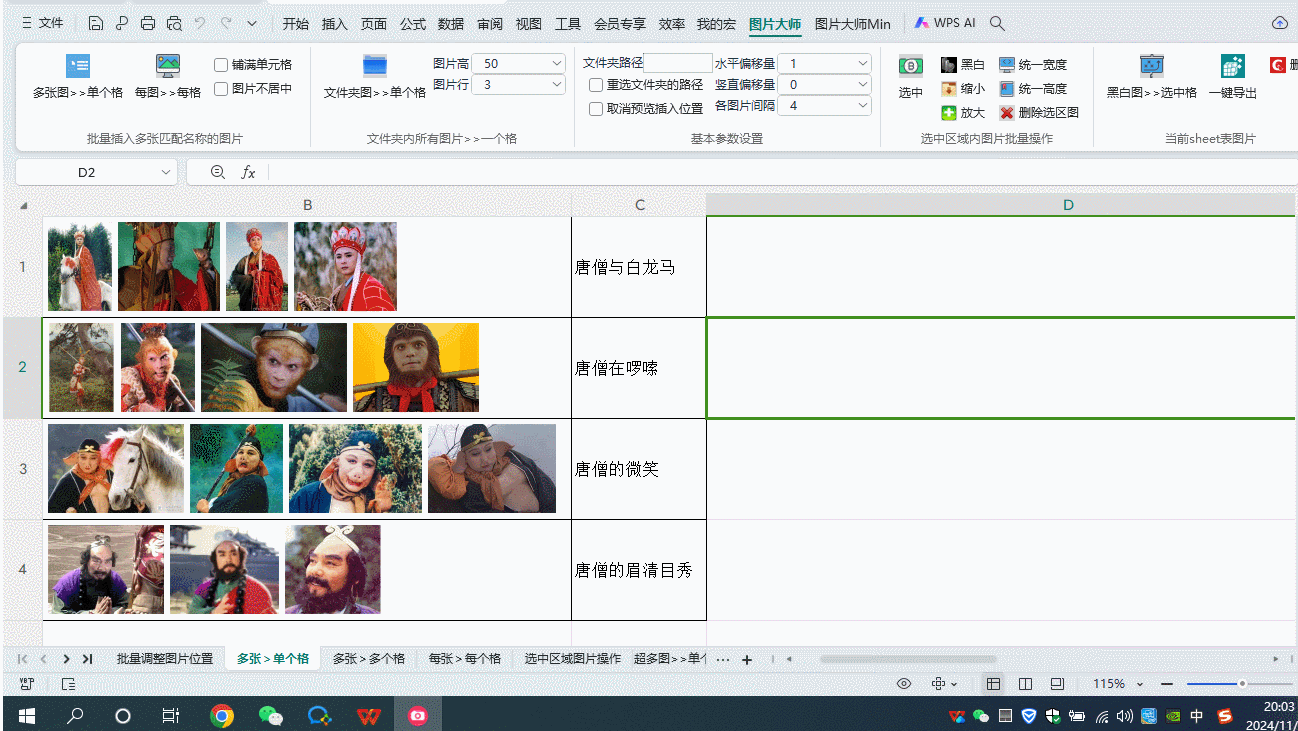Screen dimensions: 1298x731
Task: Switch to the 插入 ribbon tab
Action: pyautogui.click(x=335, y=24)
